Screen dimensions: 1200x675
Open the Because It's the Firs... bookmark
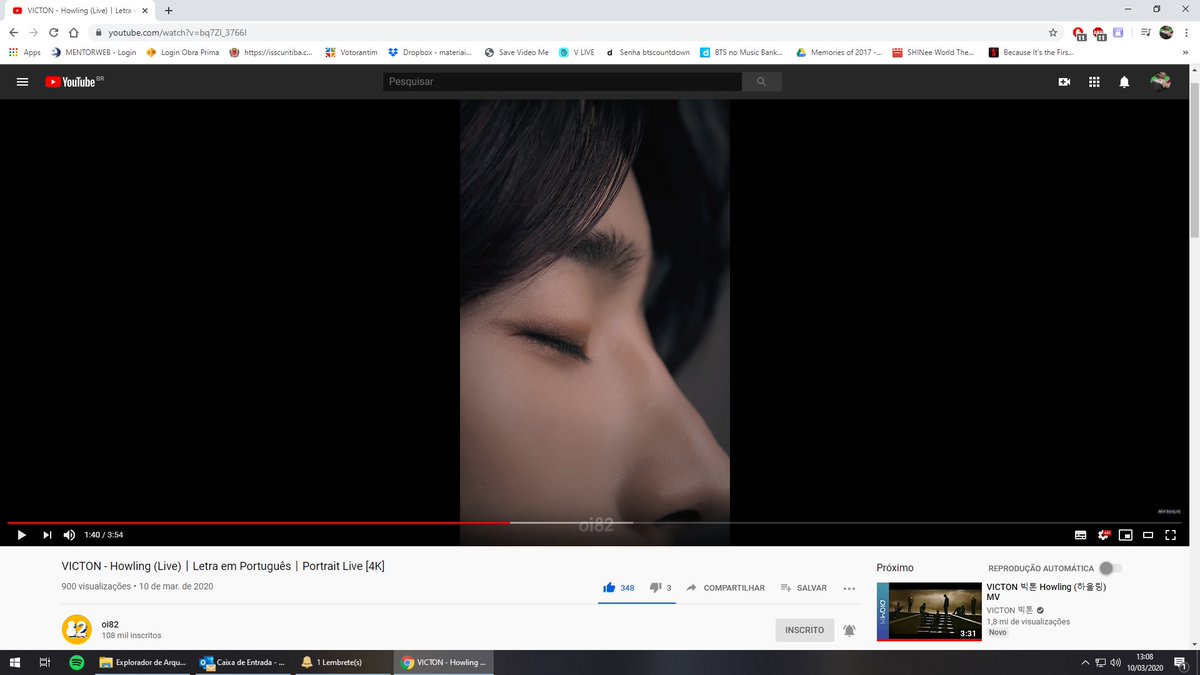(1030, 52)
